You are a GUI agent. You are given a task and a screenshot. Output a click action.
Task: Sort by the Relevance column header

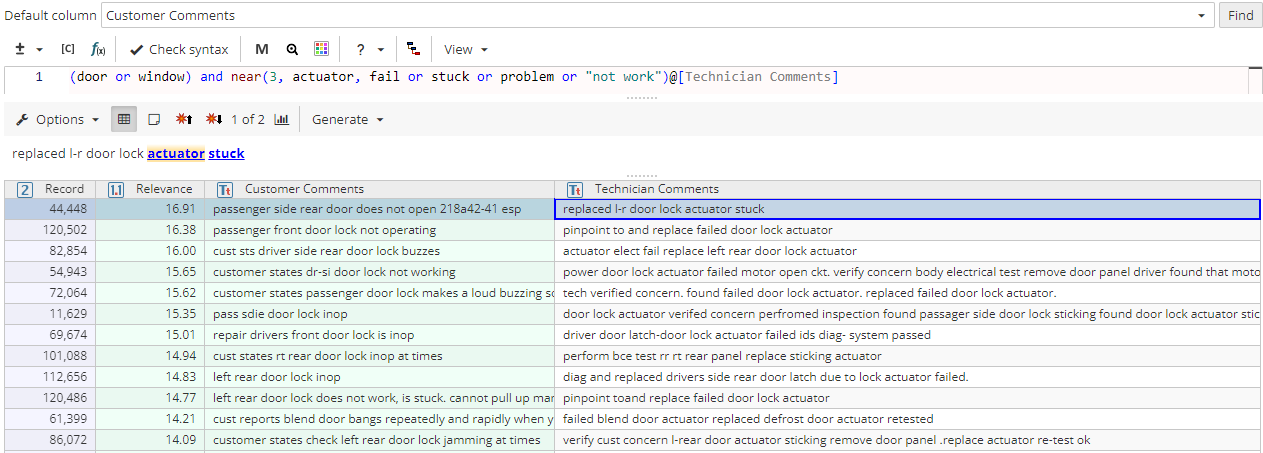164,189
